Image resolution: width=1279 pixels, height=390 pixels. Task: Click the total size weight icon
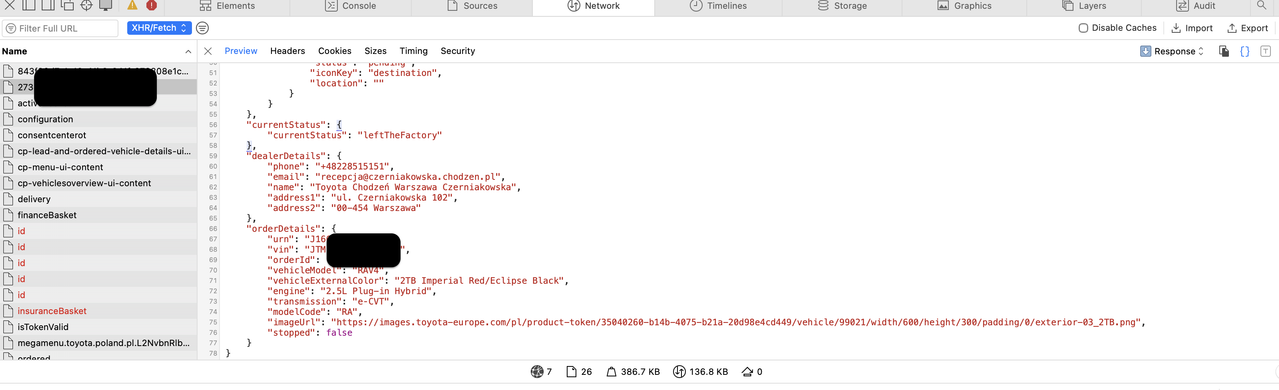611,372
